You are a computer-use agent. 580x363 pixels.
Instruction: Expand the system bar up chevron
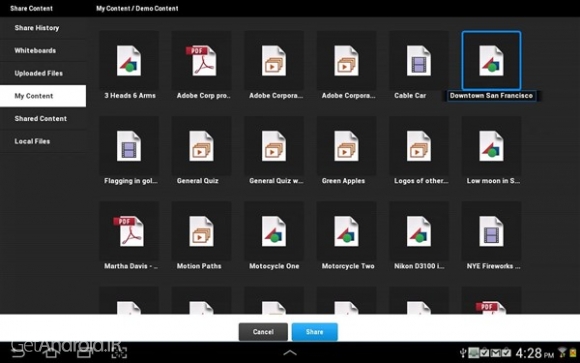pyautogui.click(x=290, y=353)
